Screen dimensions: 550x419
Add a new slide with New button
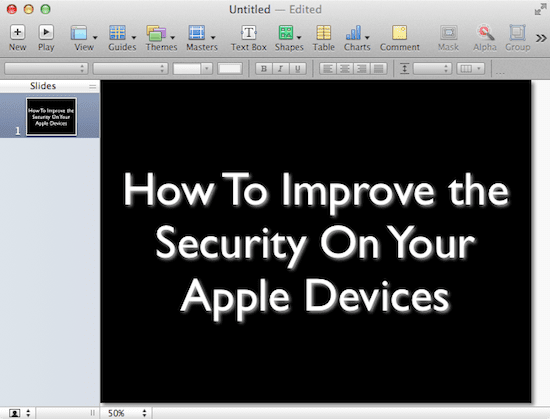pos(17,37)
